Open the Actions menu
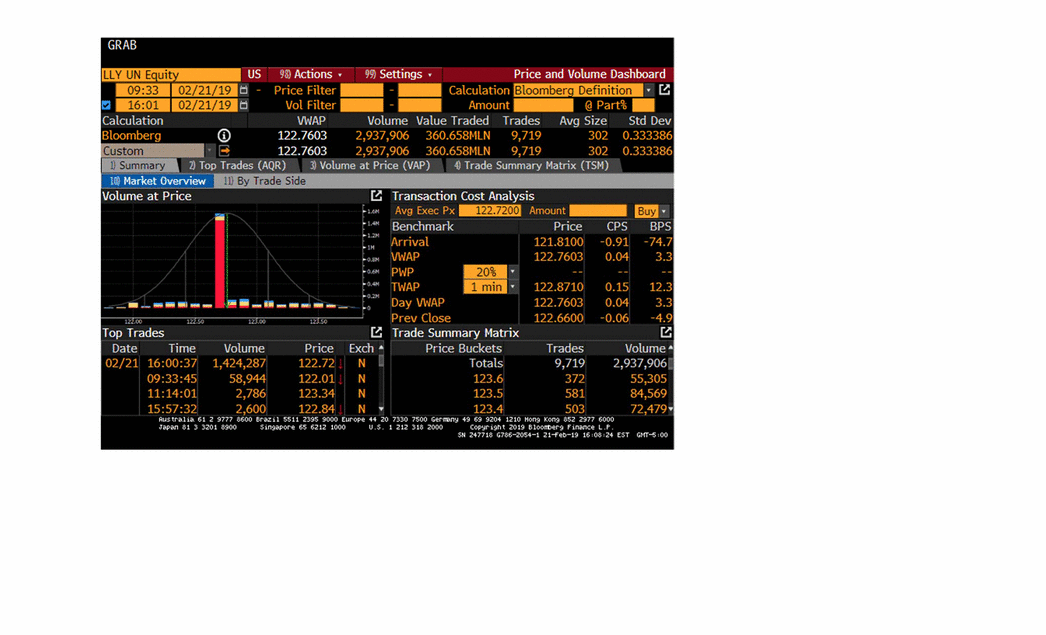The height and width of the screenshot is (635, 1046). pyautogui.click(x=311, y=75)
